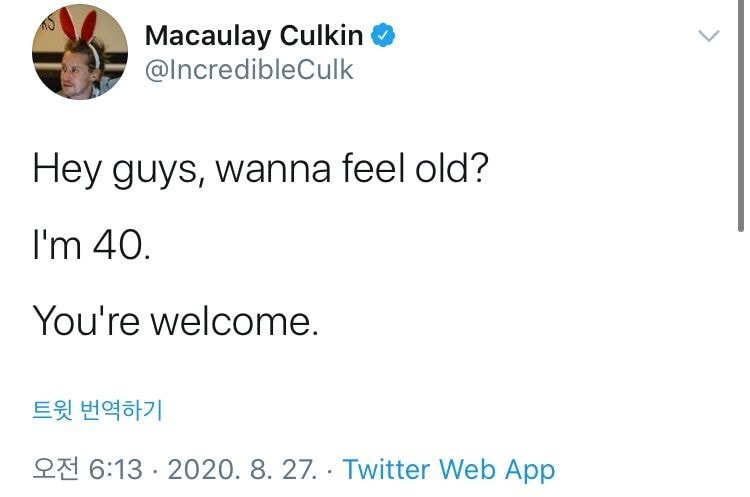Click the 'You're welcome.' tweet line
Screen dimensions: 750x497
175,320
